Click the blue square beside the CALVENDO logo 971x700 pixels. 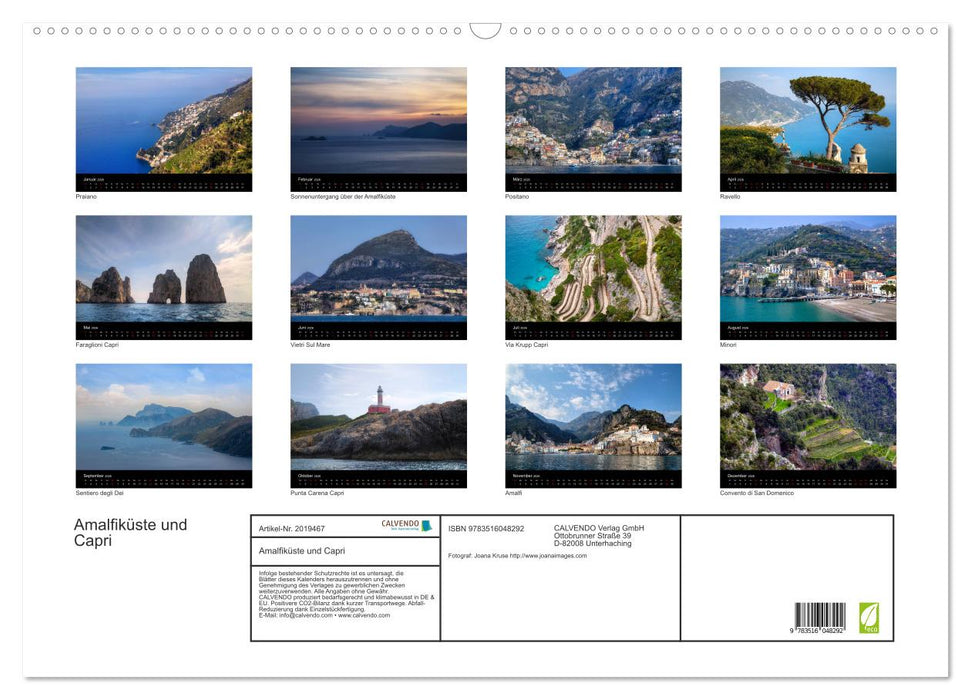tap(426, 526)
